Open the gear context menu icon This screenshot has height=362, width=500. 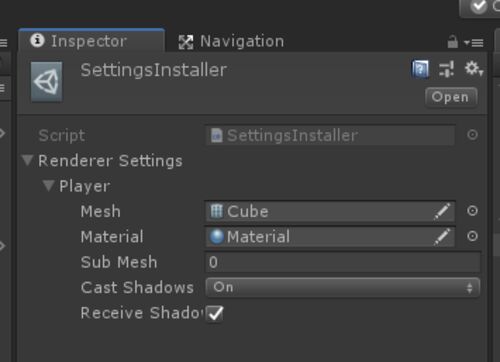pos(474,69)
